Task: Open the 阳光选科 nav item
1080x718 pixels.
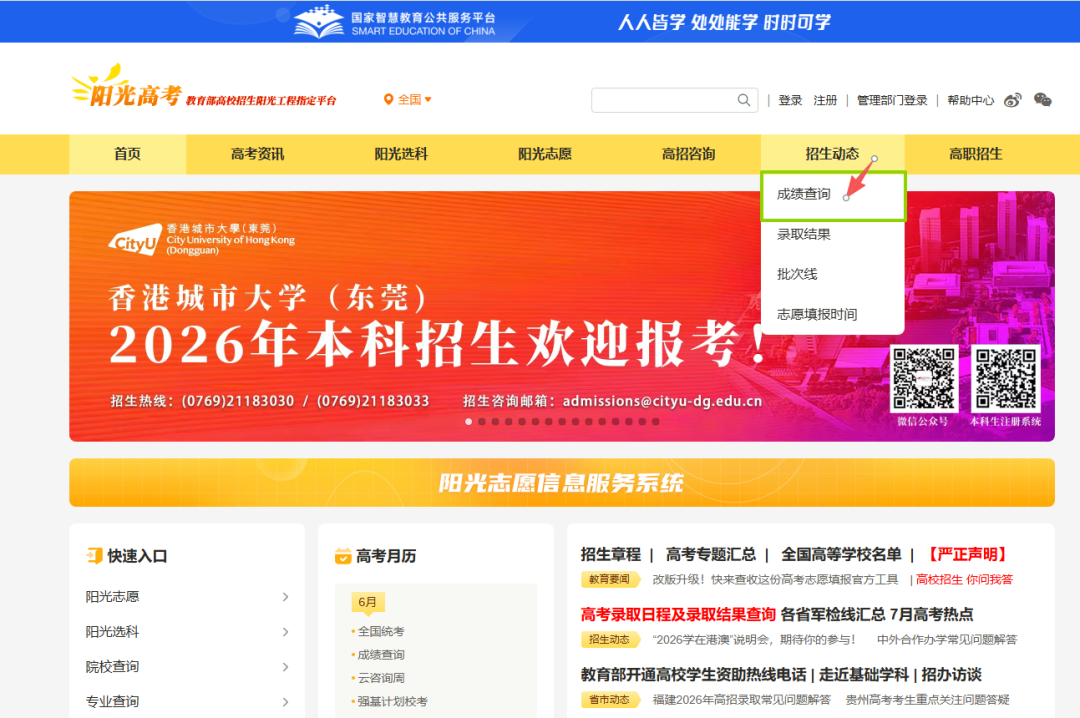Action: (x=402, y=154)
